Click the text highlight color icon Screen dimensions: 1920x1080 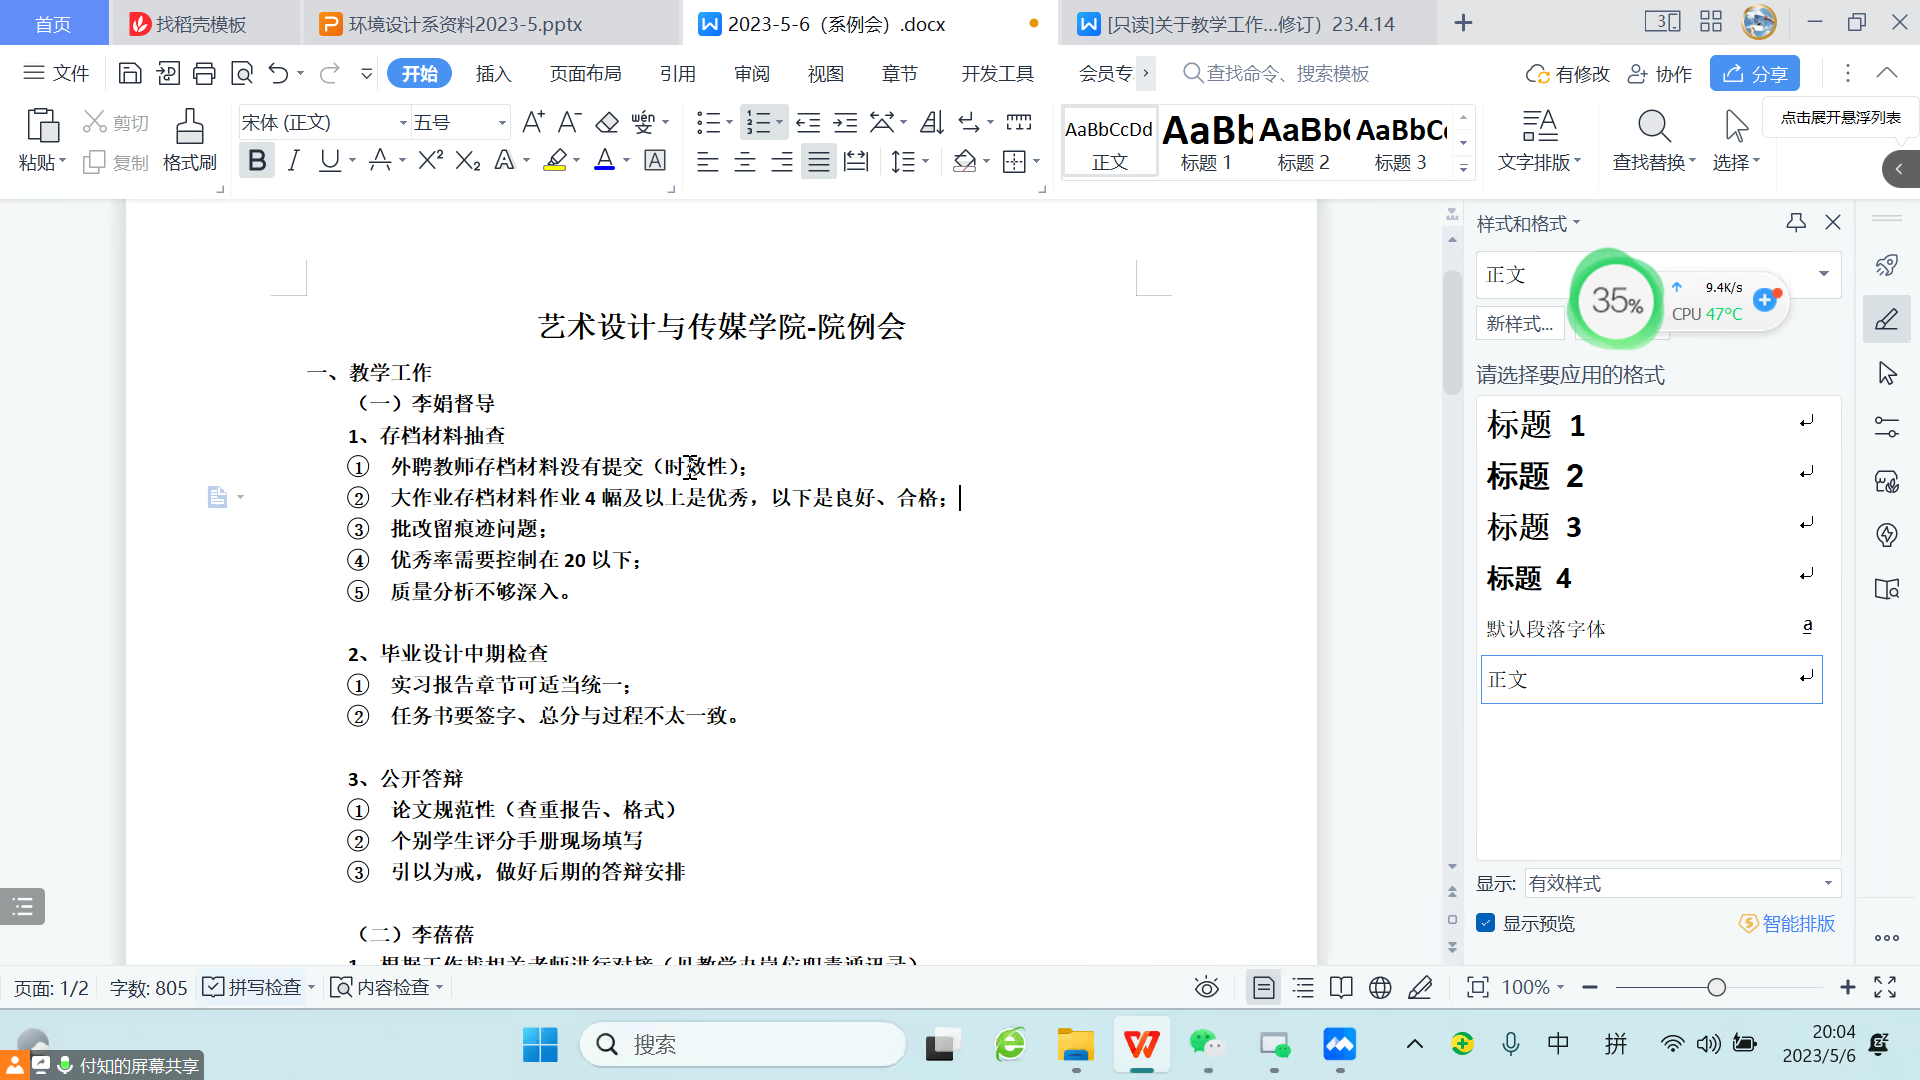pyautogui.click(x=555, y=161)
